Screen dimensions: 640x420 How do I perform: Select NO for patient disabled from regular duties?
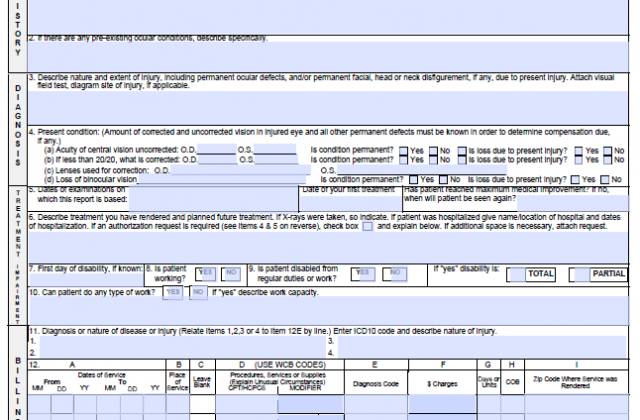(x=395, y=273)
